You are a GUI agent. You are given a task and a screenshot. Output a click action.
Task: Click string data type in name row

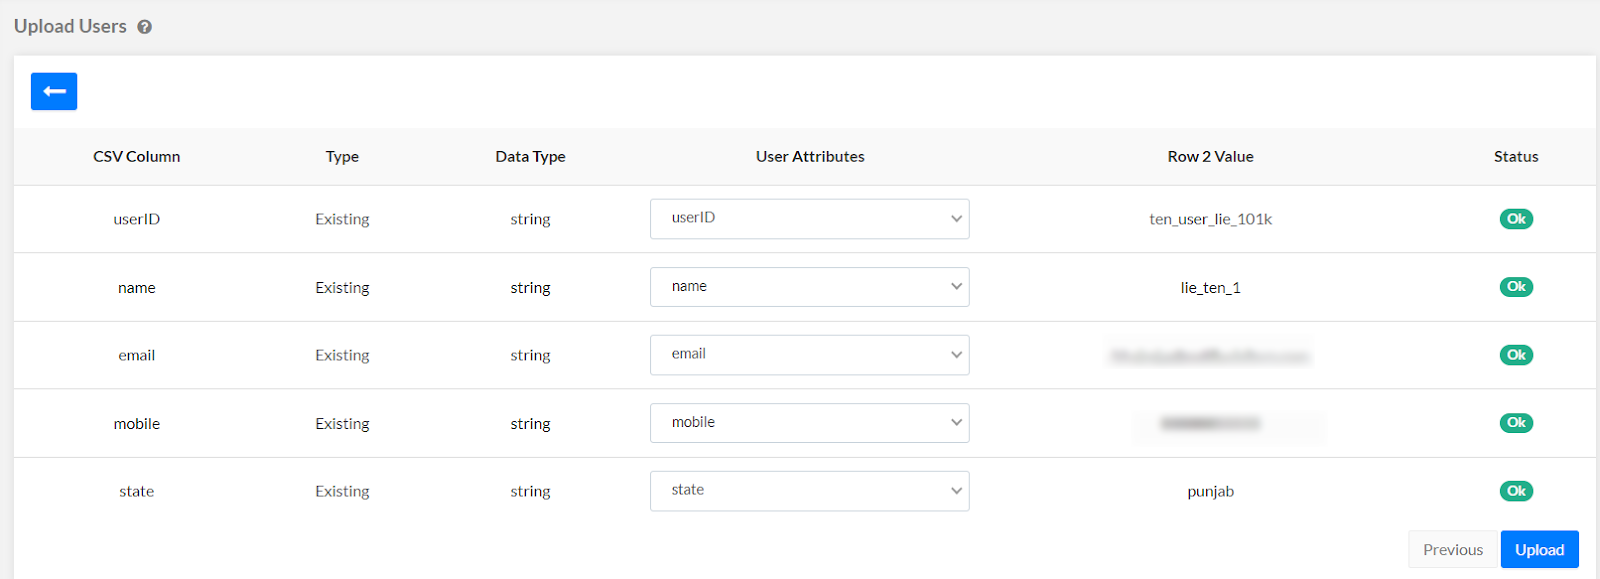(x=530, y=288)
